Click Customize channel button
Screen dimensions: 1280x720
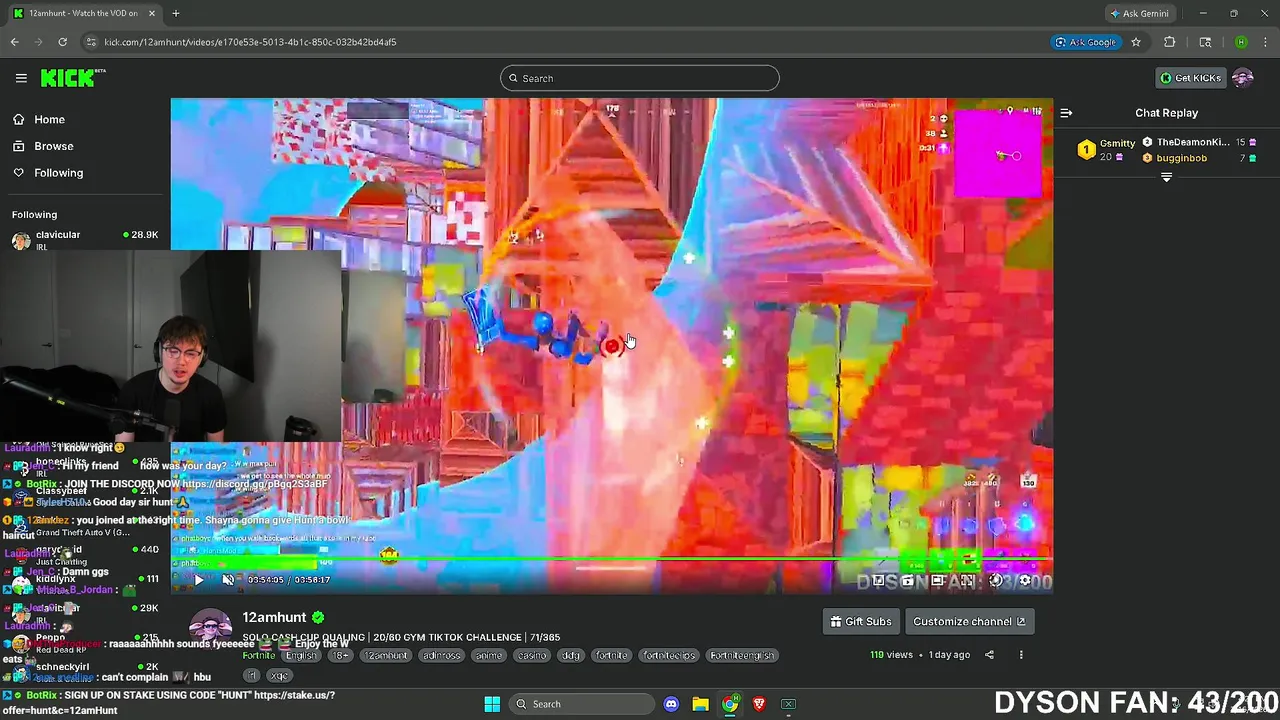[969, 621]
